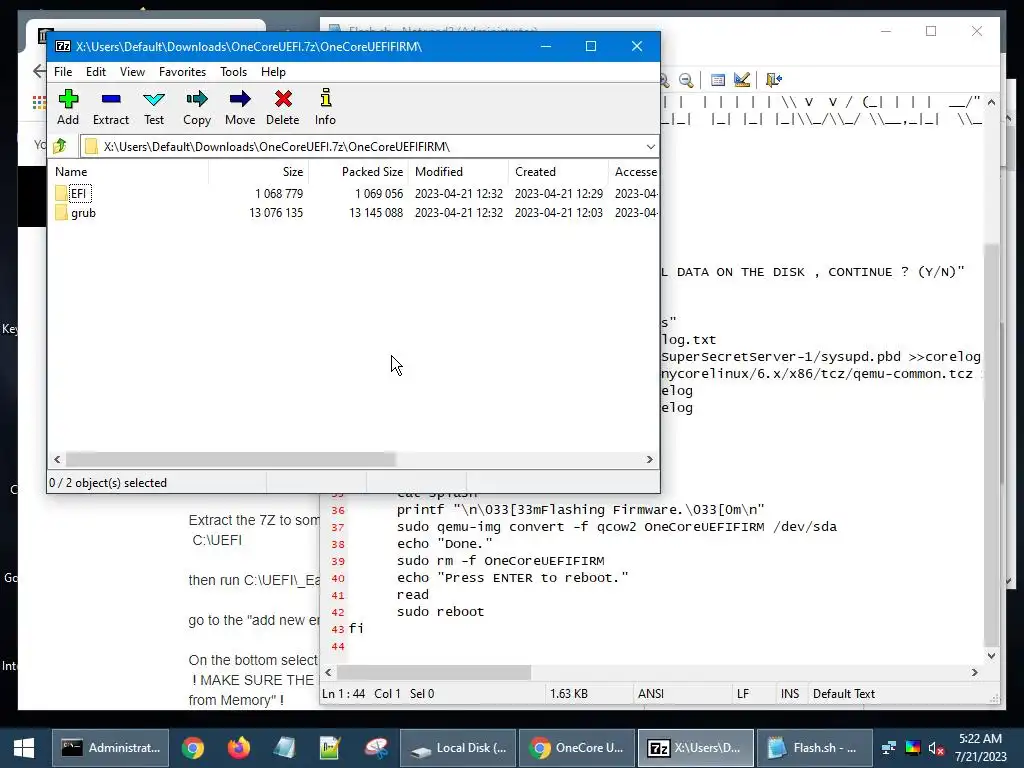The image size is (1024, 768).
Task: Click the Copy toolbar icon
Action: pyautogui.click(x=197, y=107)
